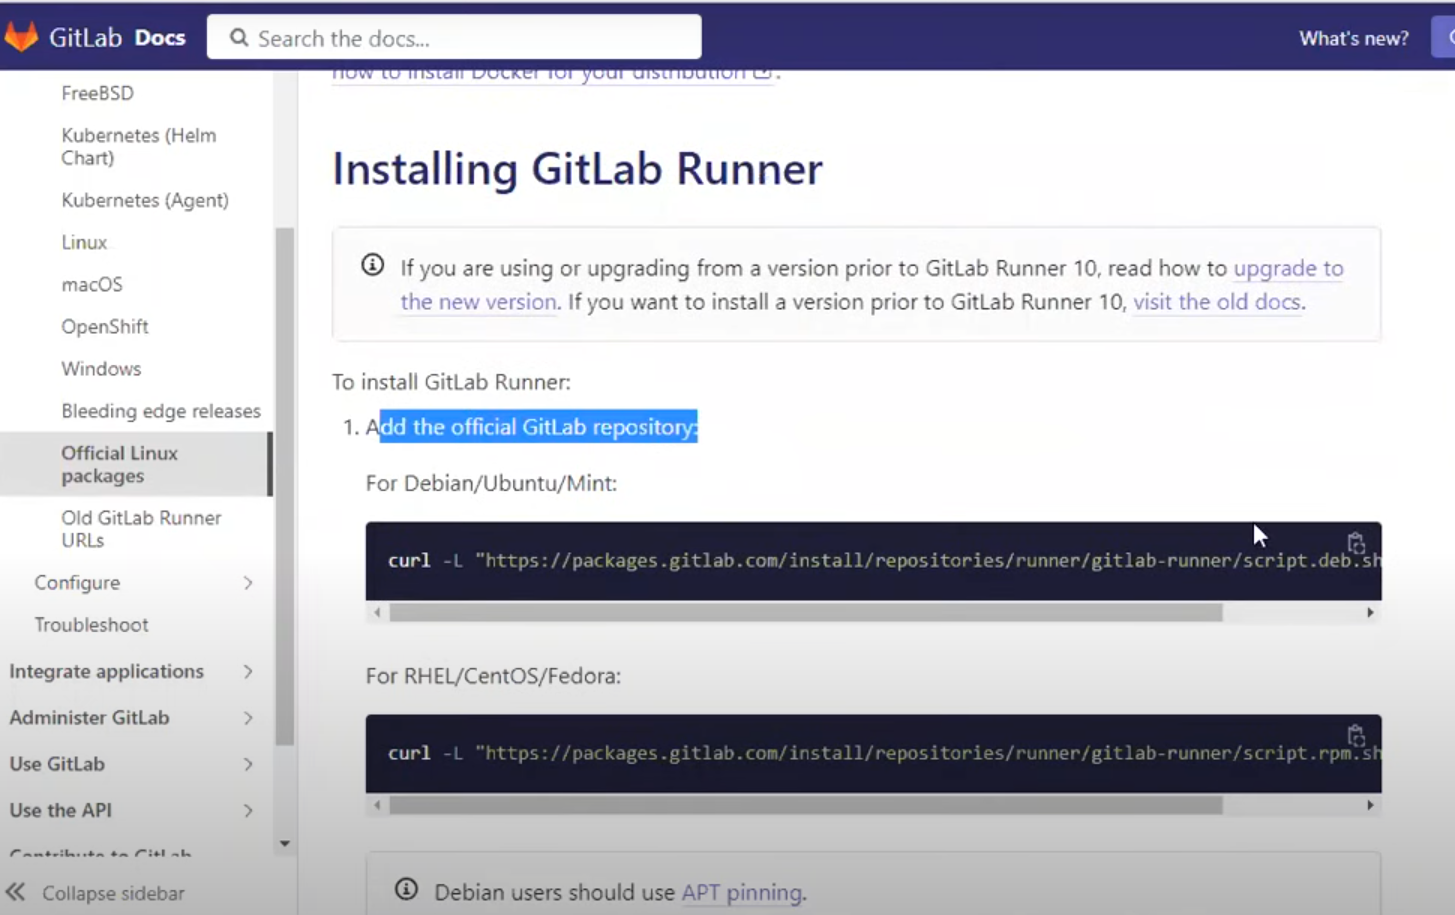Expand the Use GitLab section

[x=248, y=764]
